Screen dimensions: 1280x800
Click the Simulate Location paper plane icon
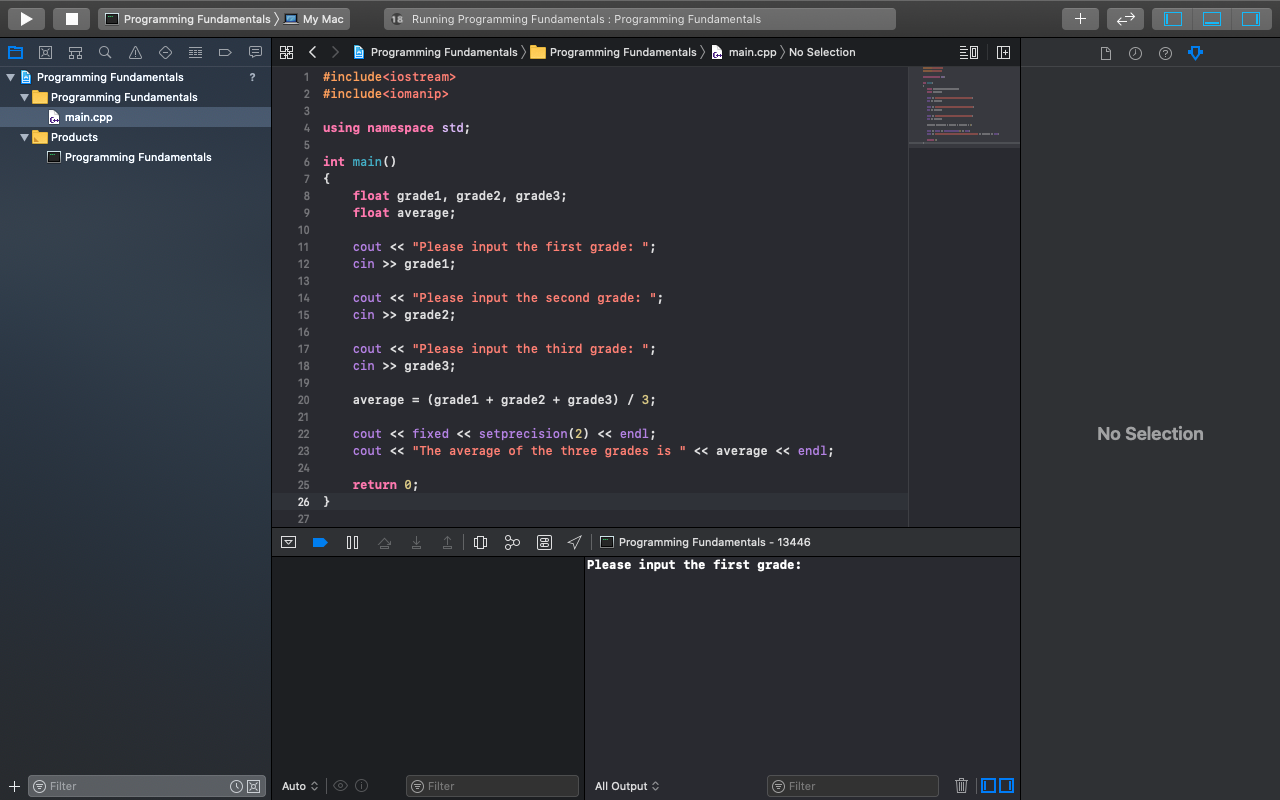574,542
